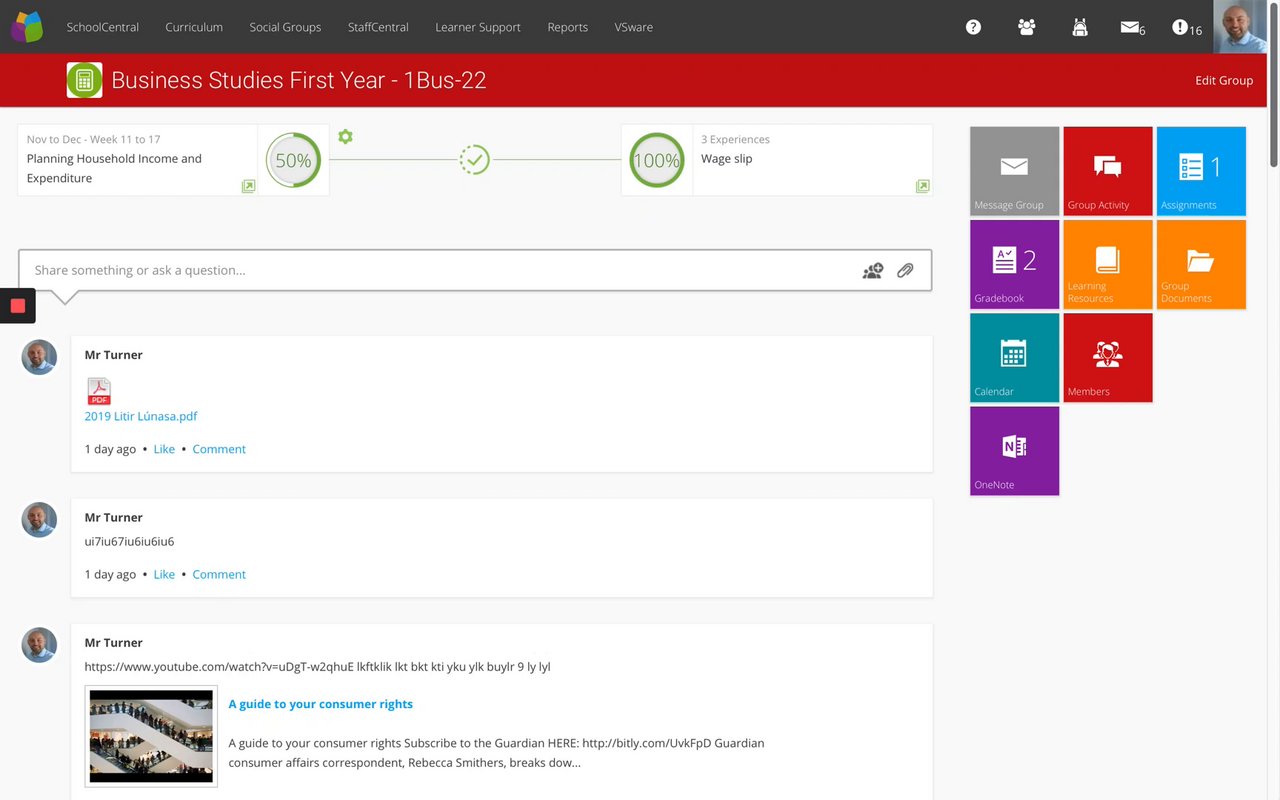
Task: Click the dashed circle checkmark icon
Action: coord(474,159)
